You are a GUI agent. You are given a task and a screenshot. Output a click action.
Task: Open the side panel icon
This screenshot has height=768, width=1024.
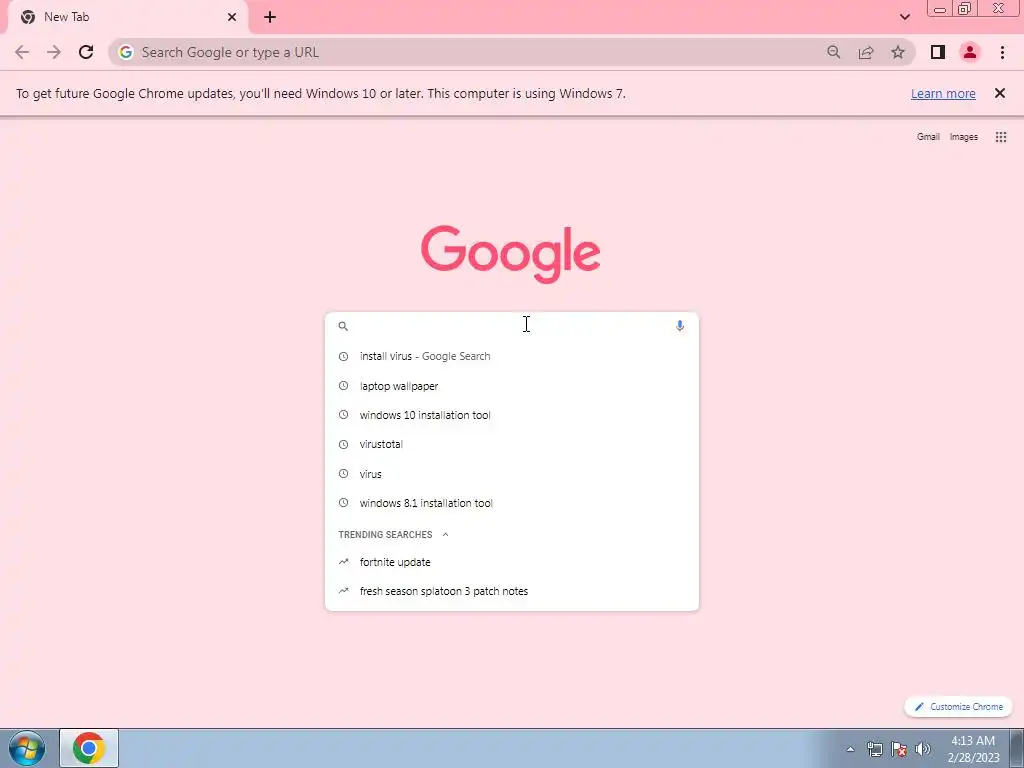pyautogui.click(x=938, y=52)
